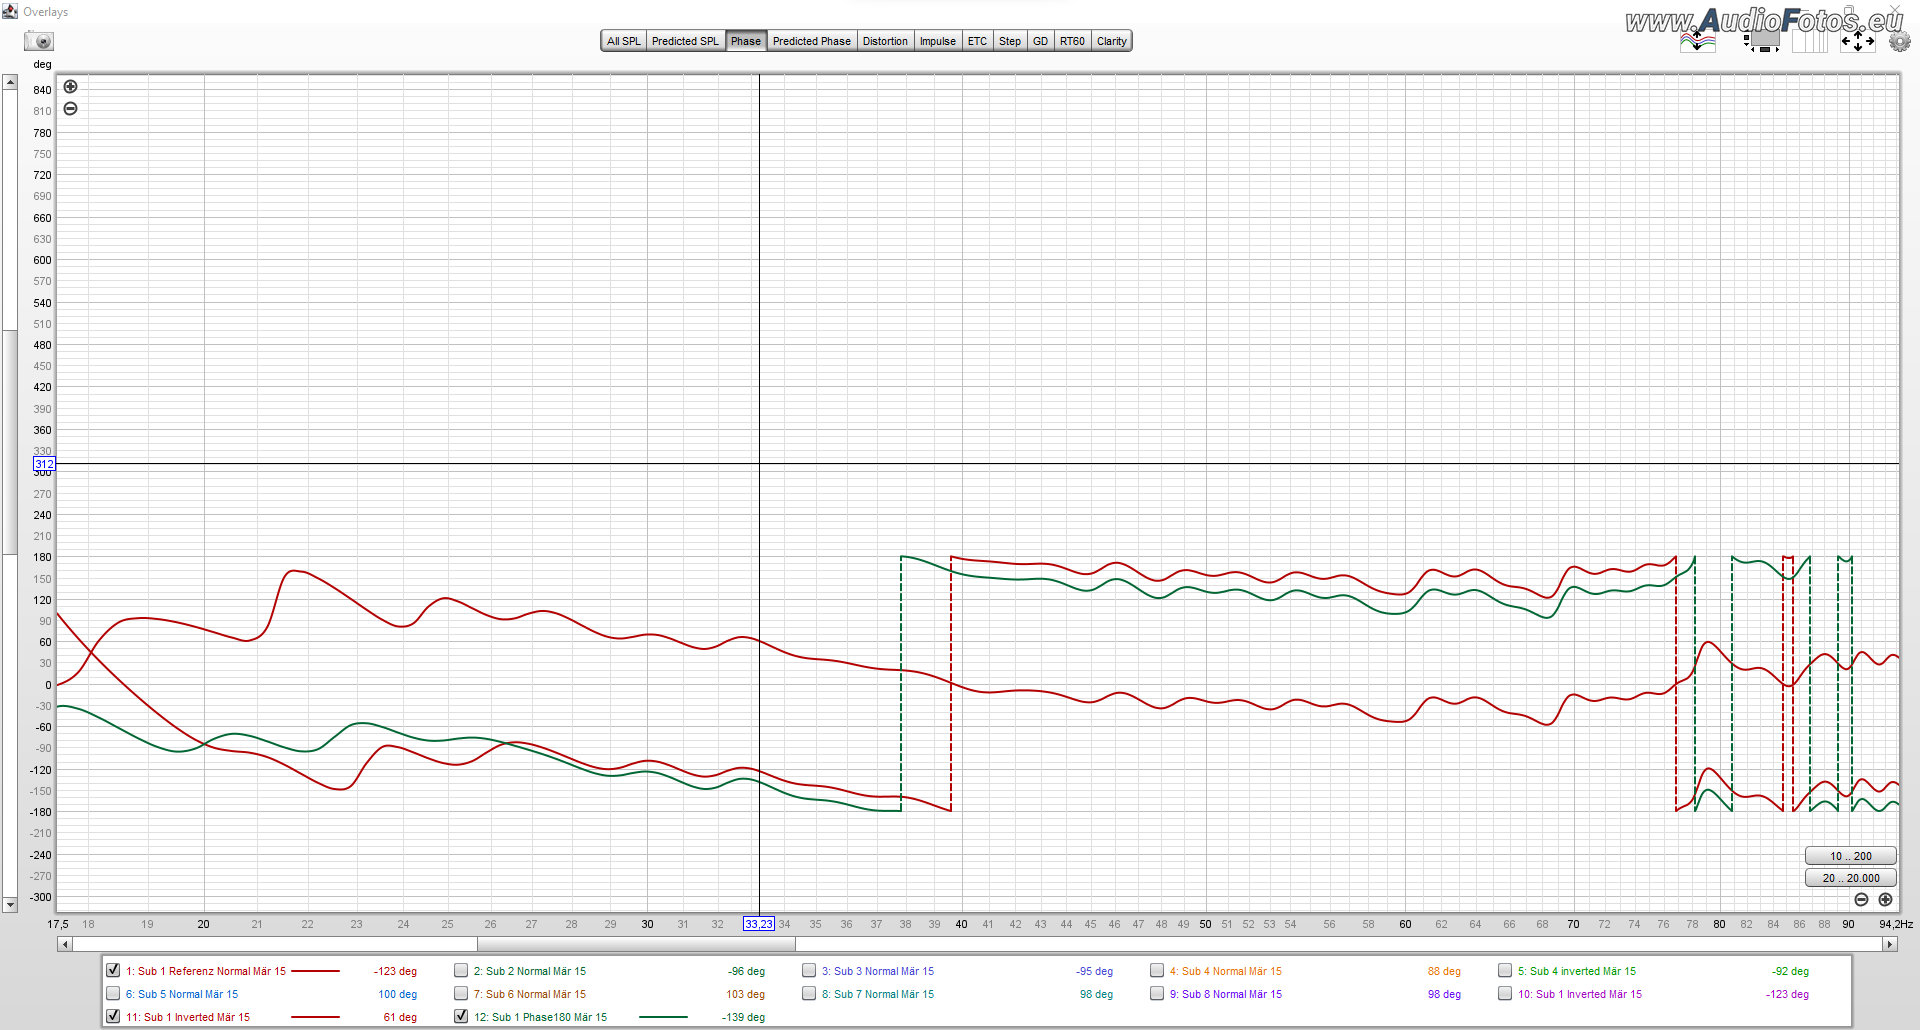Switch to ETC tab
The width and height of the screenshot is (1920, 1030).
coord(977,41)
